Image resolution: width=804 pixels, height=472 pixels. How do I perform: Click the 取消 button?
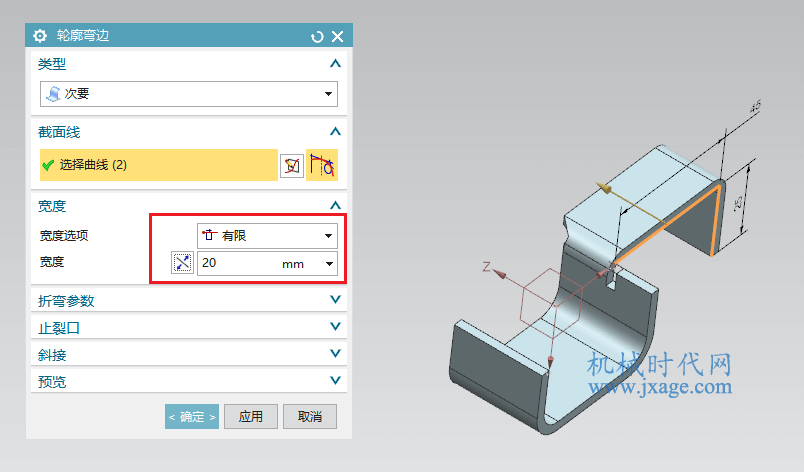[310, 417]
